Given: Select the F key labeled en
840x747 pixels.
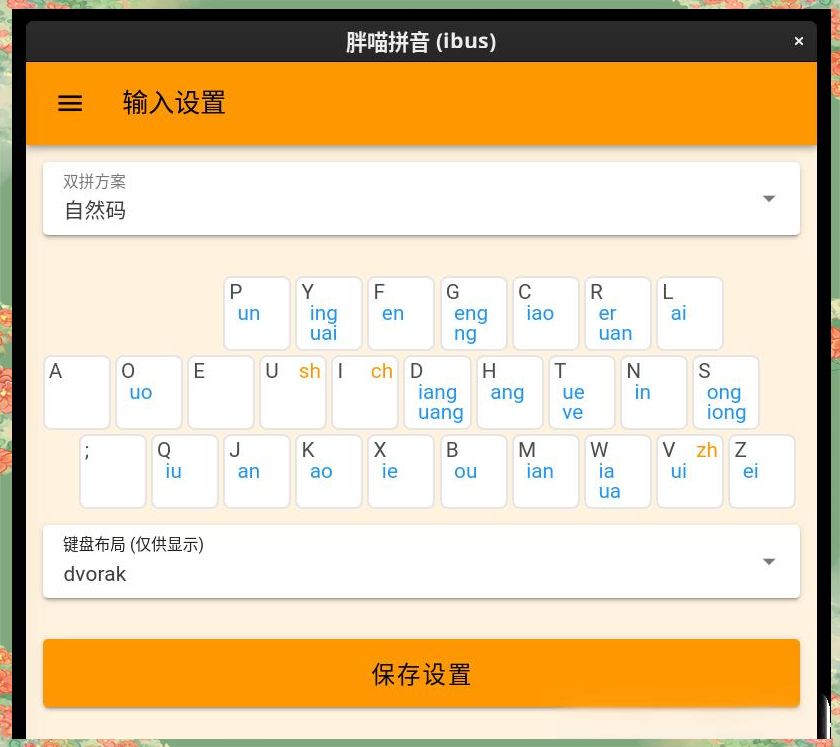Looking at the screenshot, I should pos(401,313).
